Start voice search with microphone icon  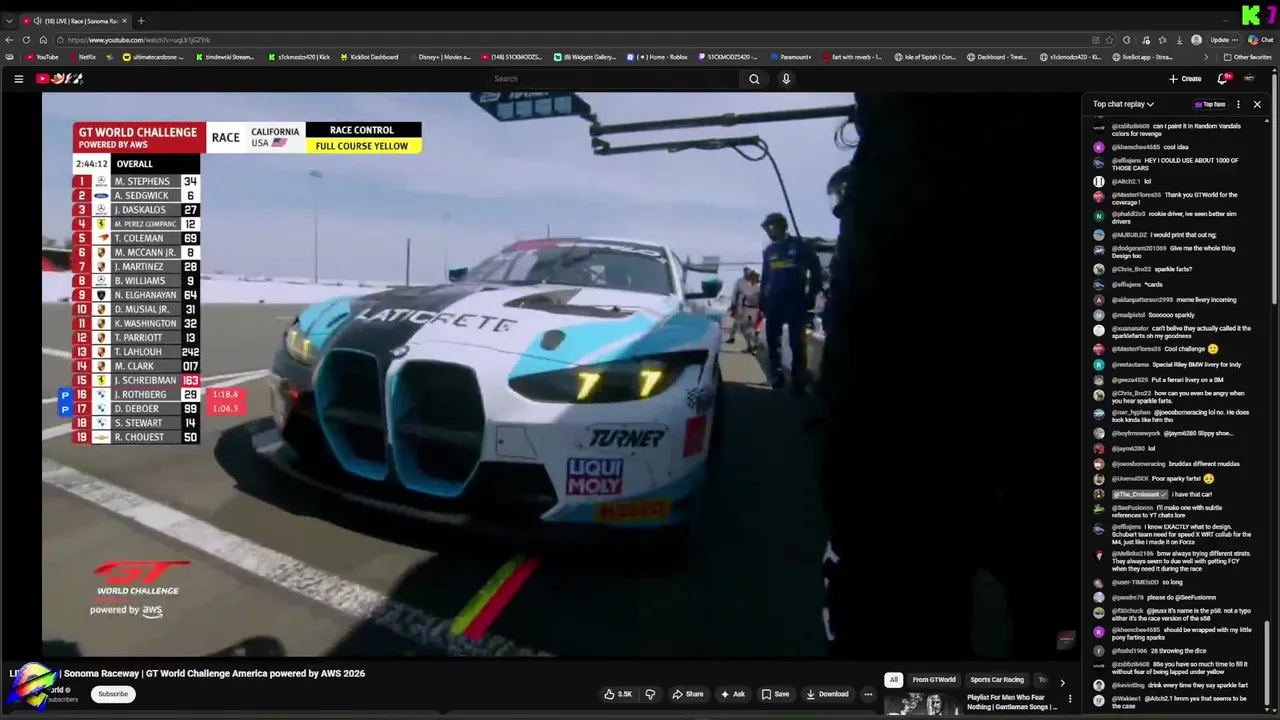point(786,79)
